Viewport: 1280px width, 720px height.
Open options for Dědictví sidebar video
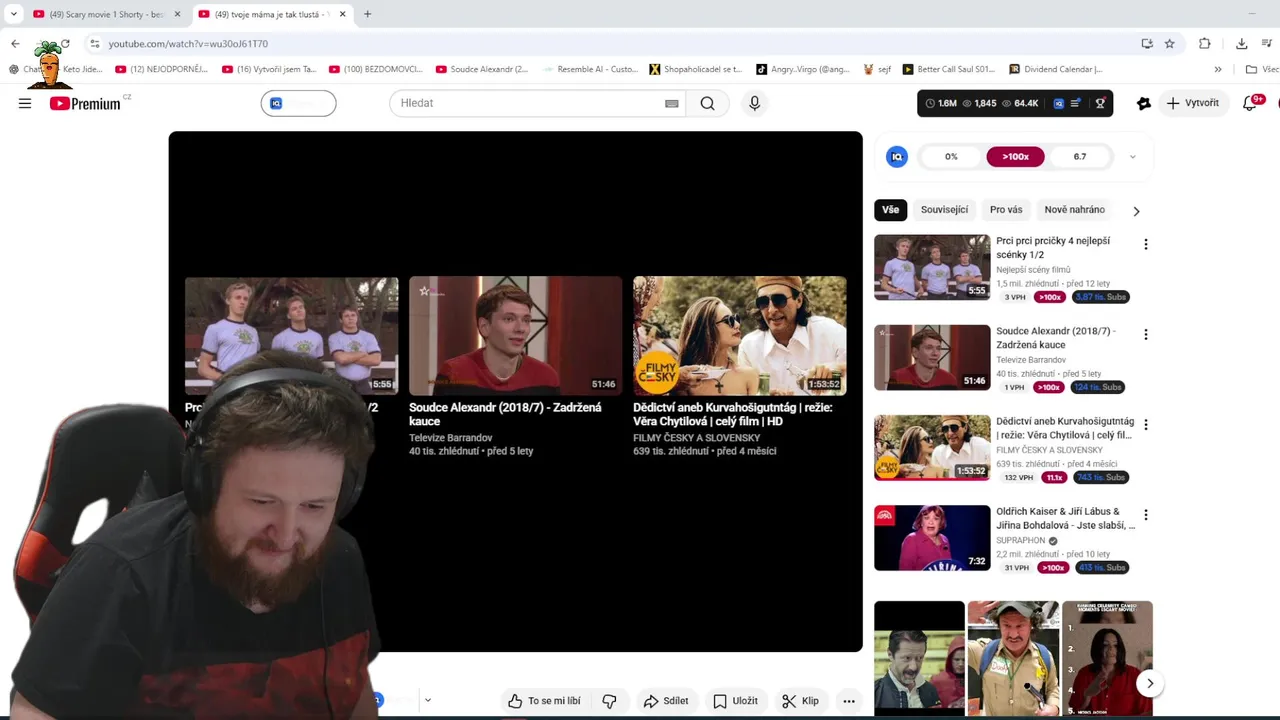click(x=1145, y=424)
